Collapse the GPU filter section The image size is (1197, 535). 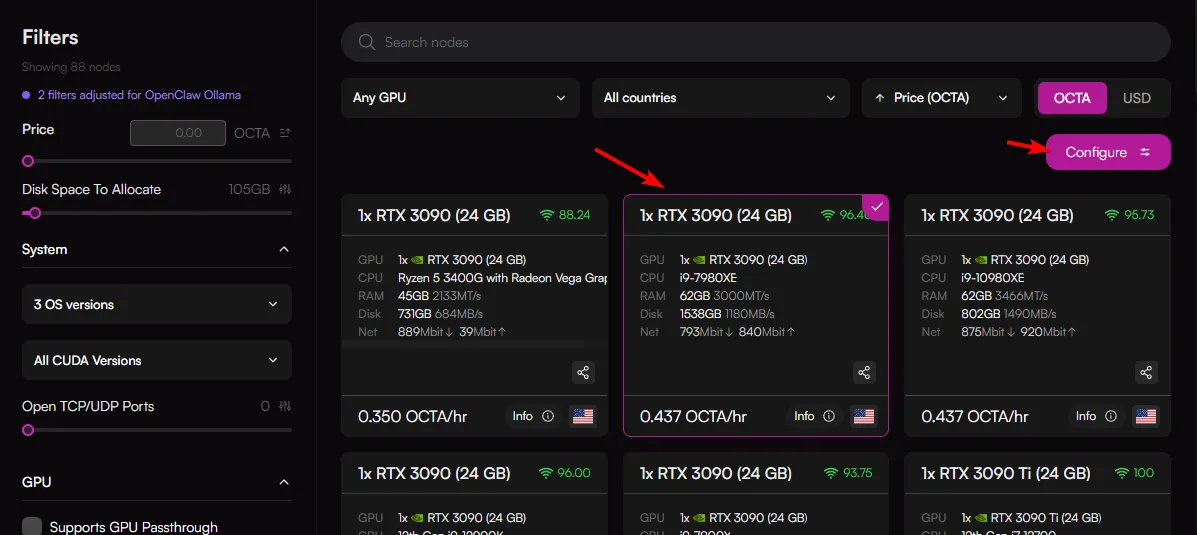[x=284, y=482]
